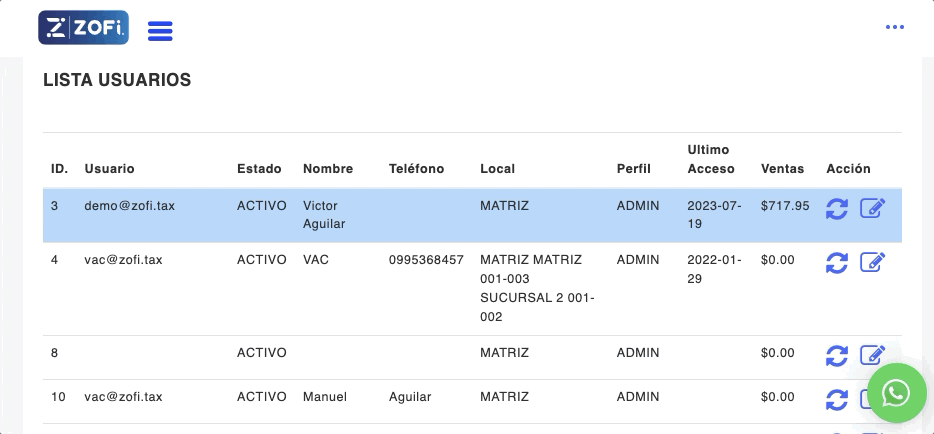Screen dimensions: 934x434
Task: Click refresh icon for user ID 4
Action: tap(837, 262)
